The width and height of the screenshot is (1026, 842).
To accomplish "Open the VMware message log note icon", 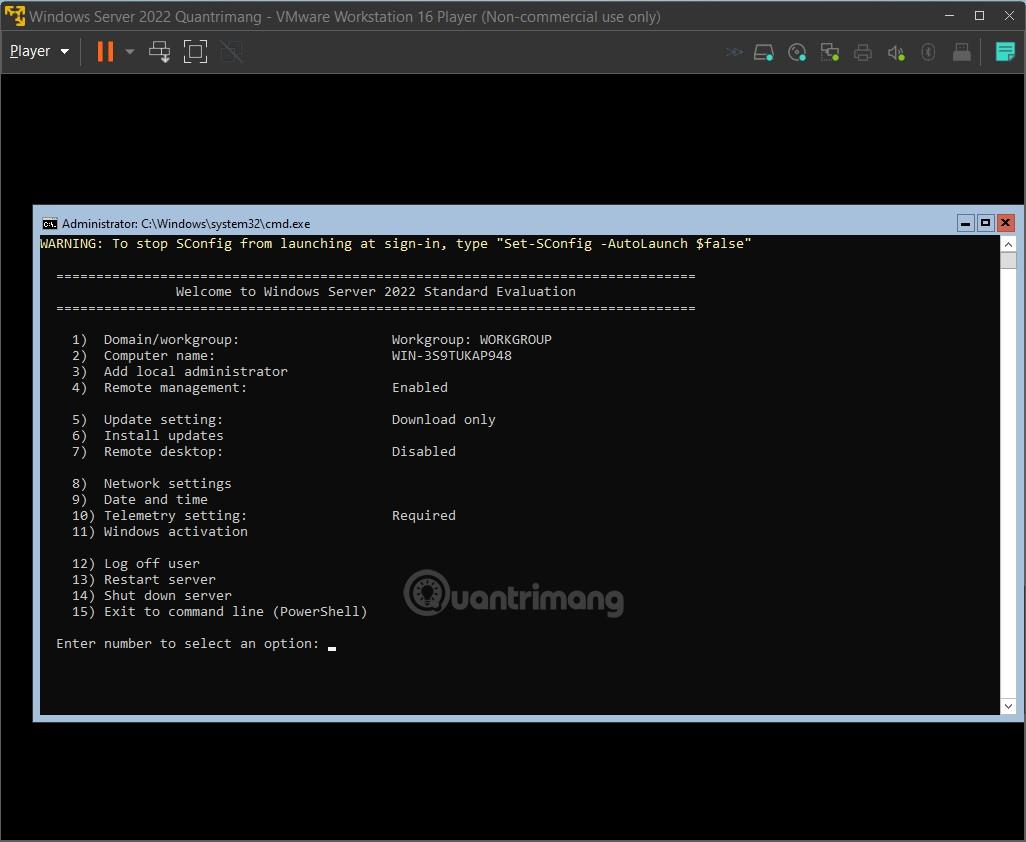I will [x=1004, y=51].
